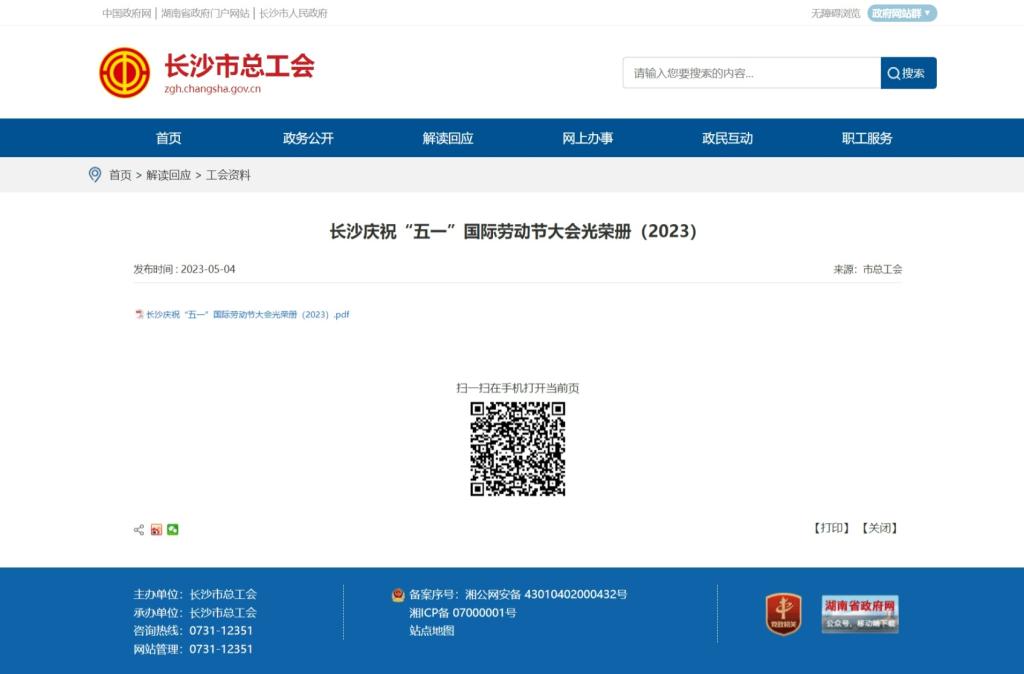Focus the search input field

click(750, 73)
